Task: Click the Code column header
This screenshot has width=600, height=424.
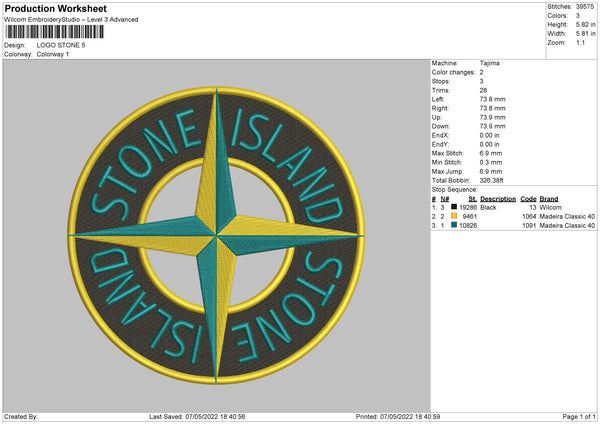Action: pos(528,199)
